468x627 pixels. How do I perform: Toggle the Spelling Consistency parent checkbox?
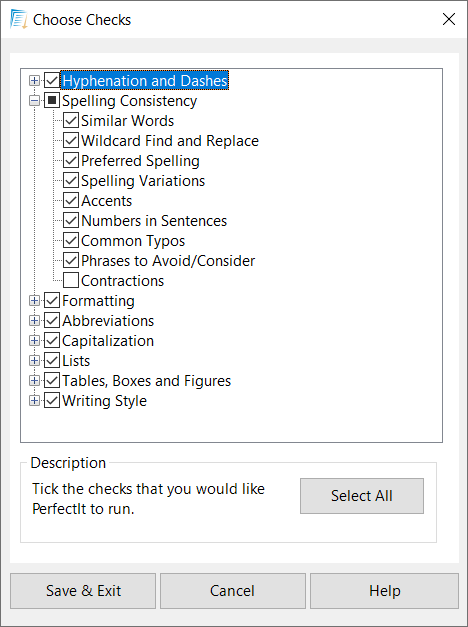pyautogui.click(x=52, y=101)
